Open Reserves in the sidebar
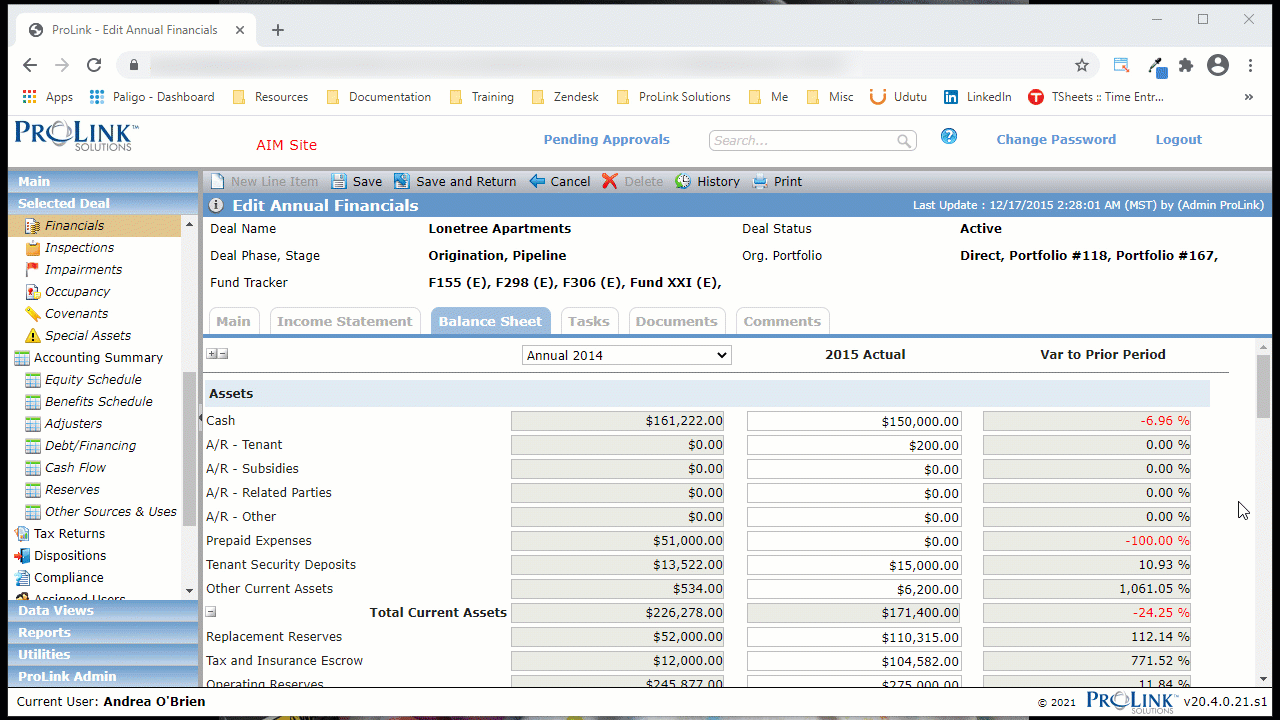 [x=72, y=489]
